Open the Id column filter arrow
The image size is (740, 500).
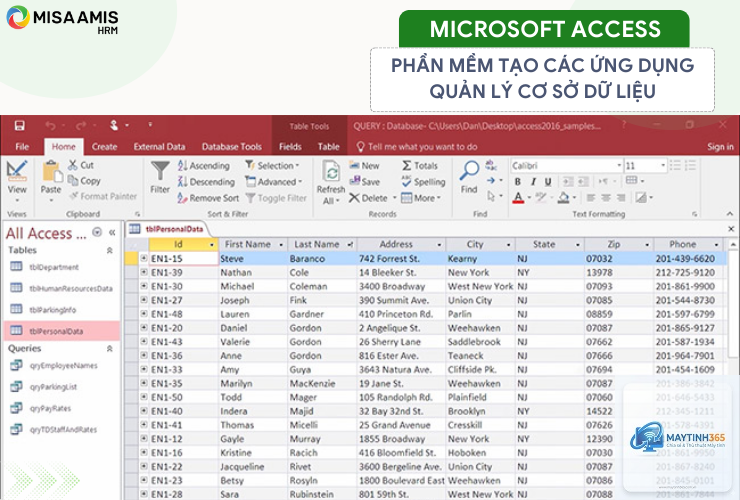[x=211, y=245]
